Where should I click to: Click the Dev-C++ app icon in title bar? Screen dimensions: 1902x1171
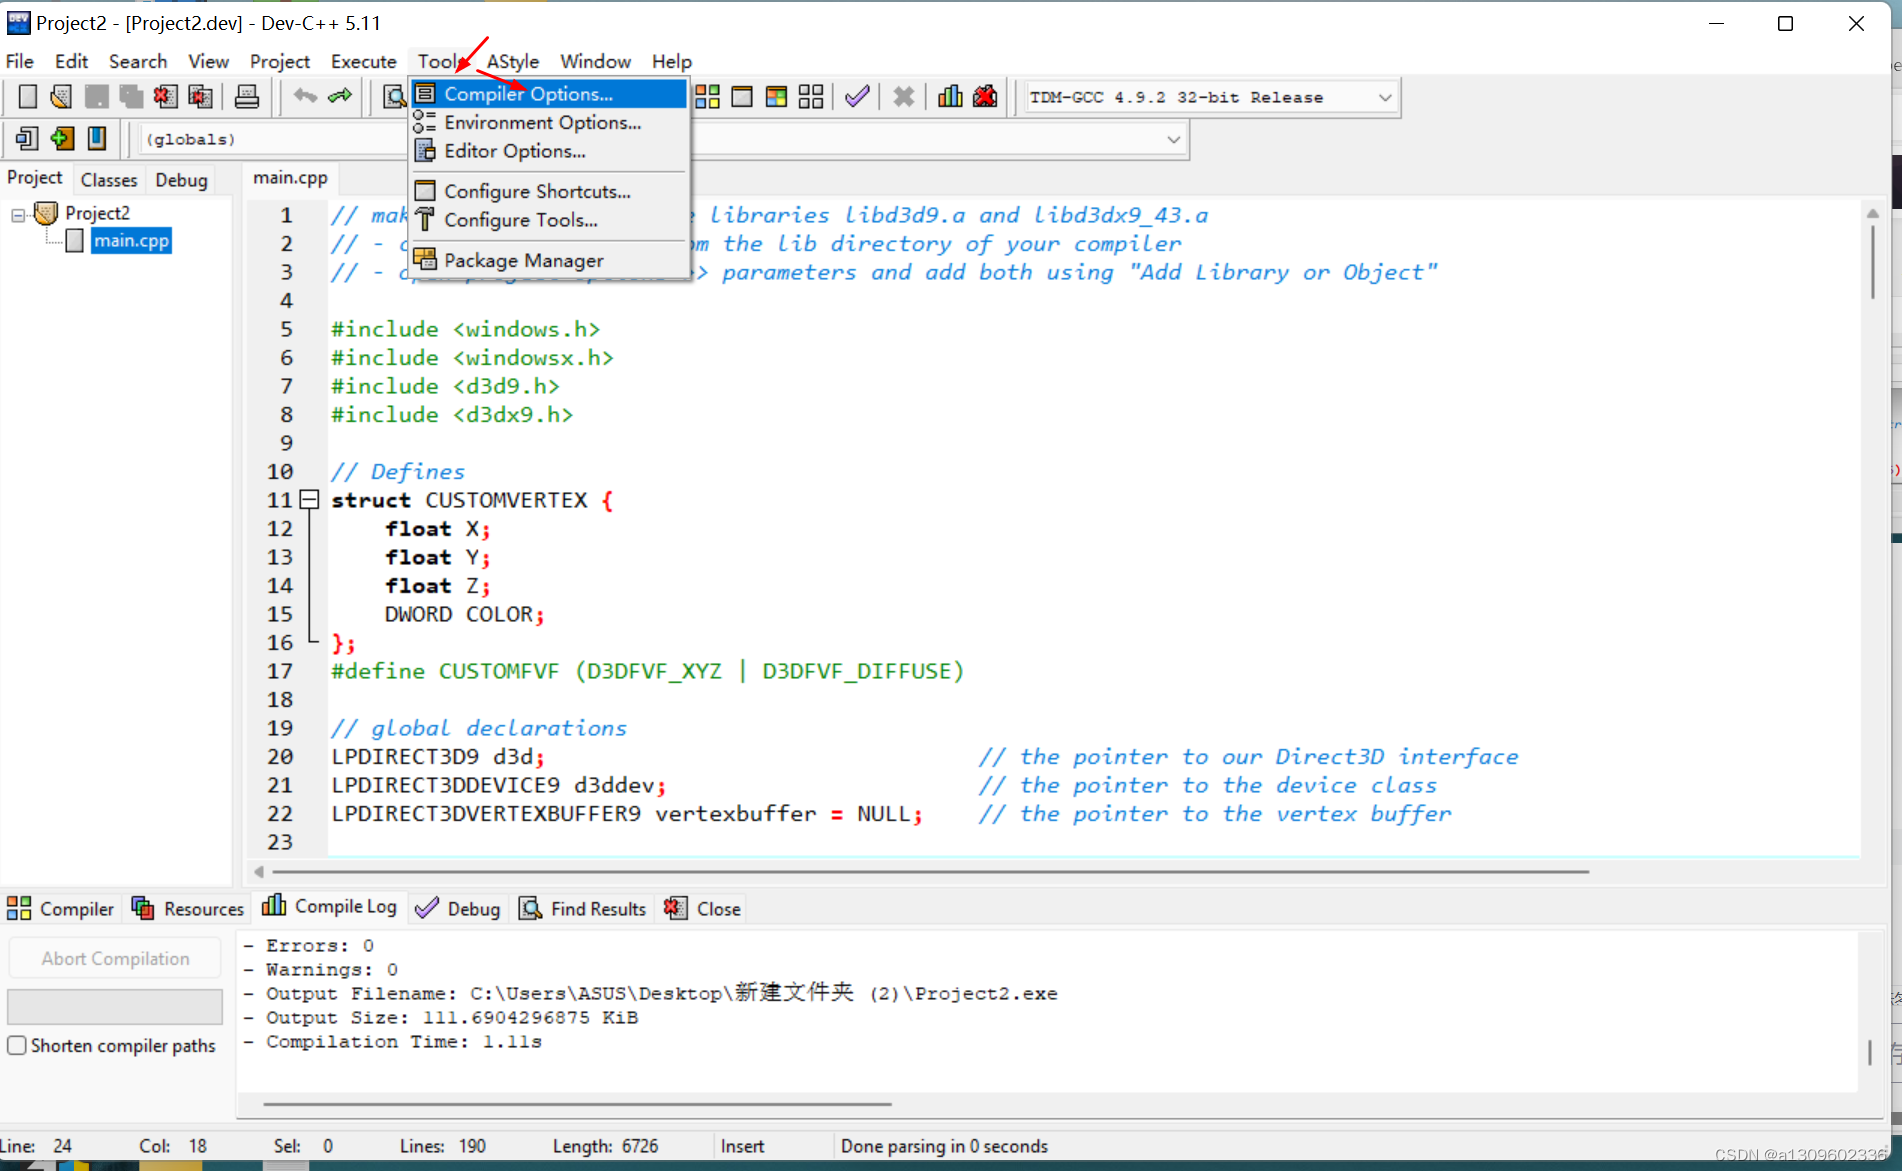[x=18, y=22]
